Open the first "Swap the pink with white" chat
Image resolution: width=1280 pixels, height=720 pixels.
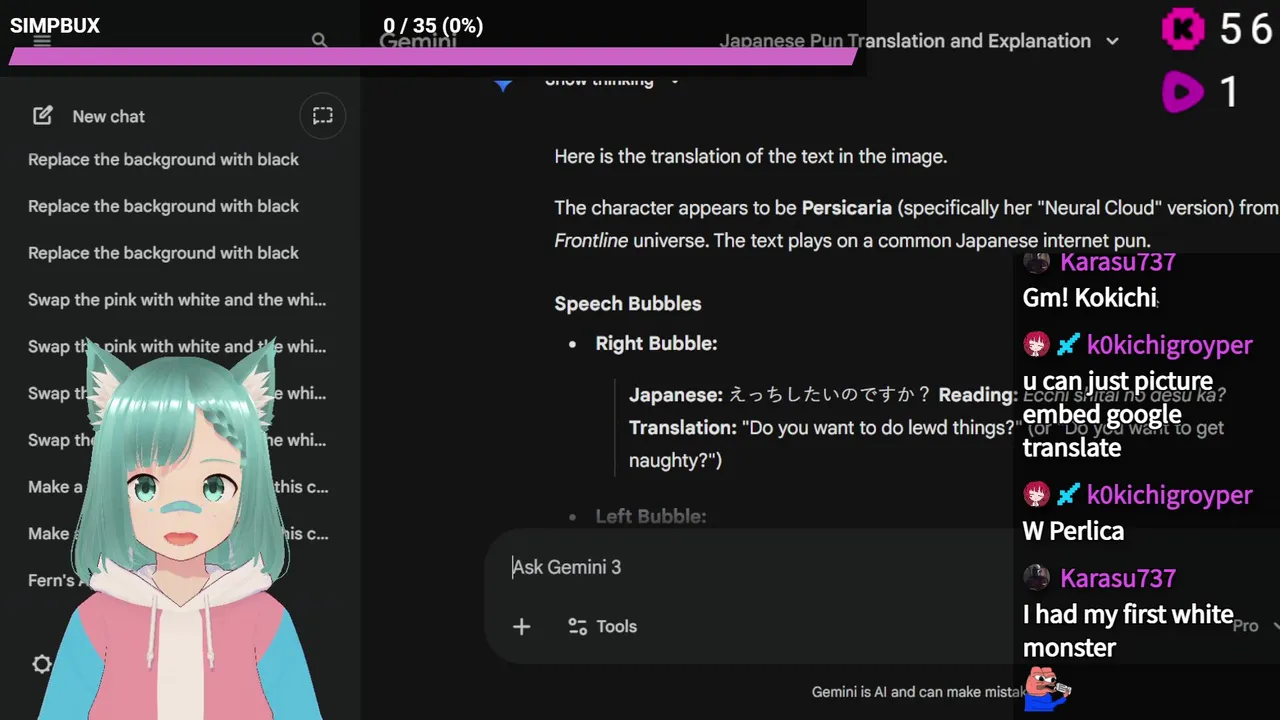[177, 300]
